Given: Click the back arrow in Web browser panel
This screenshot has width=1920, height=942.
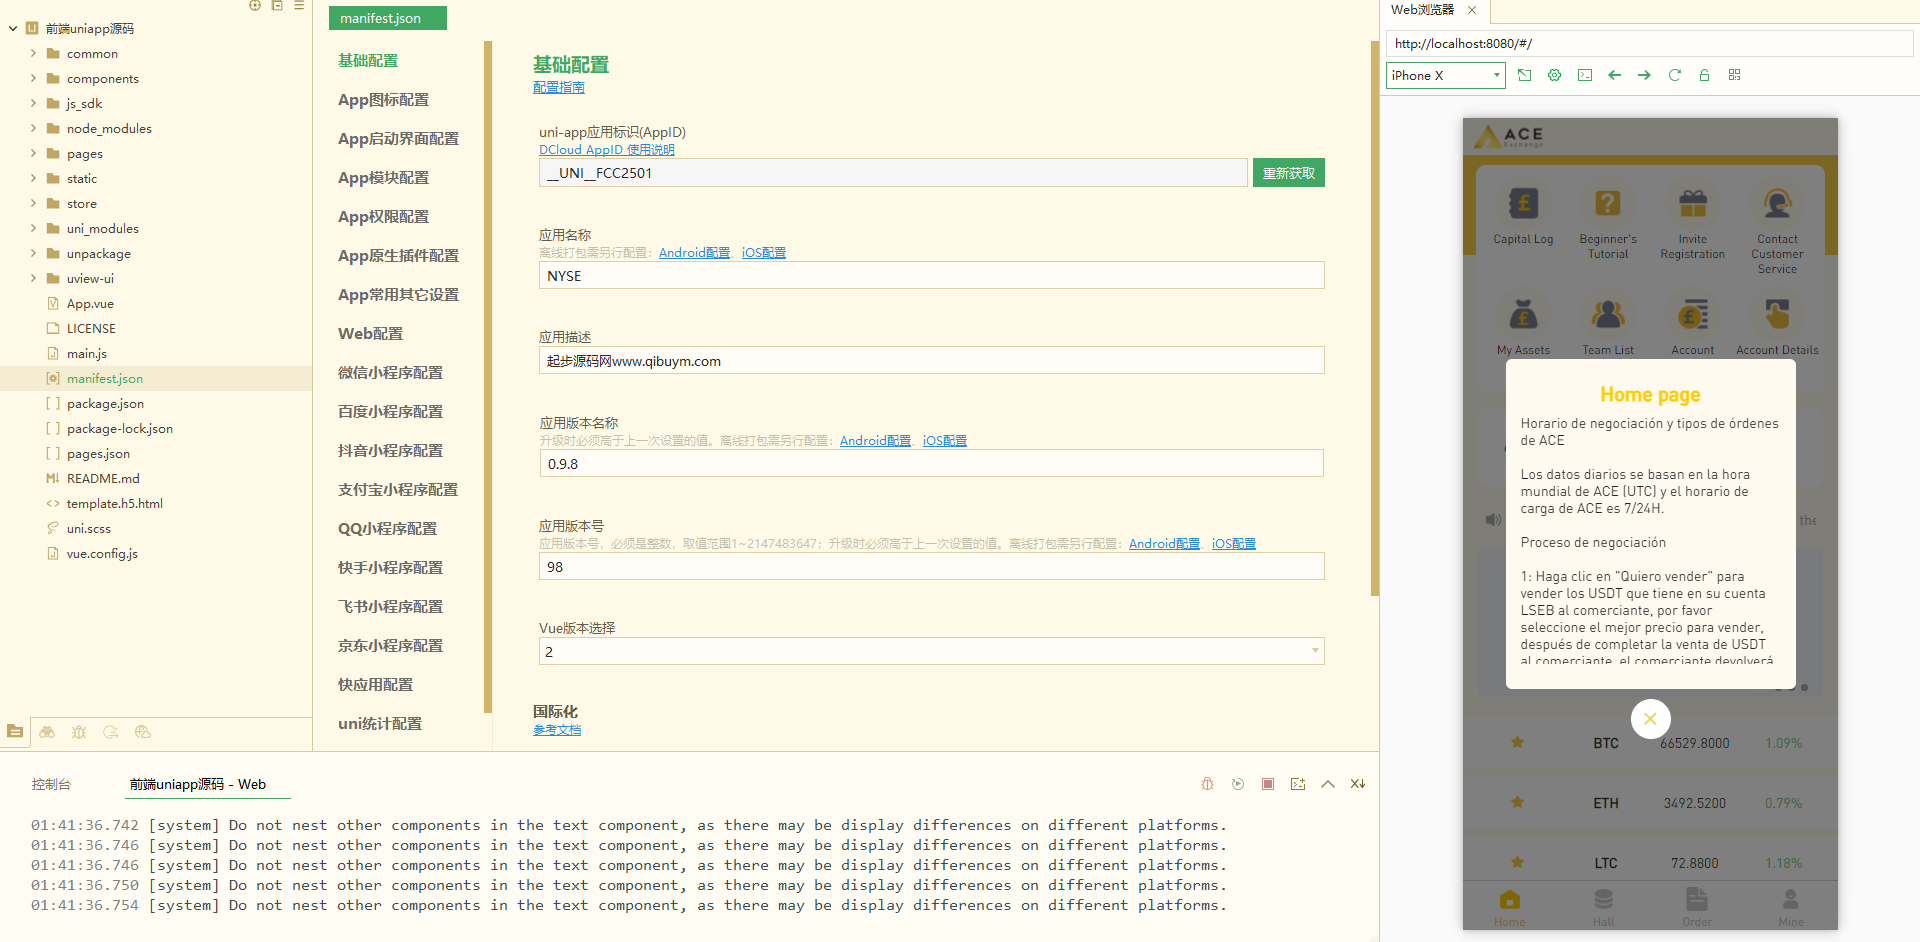Looking at the screenshot, I should click(1614, 75).
